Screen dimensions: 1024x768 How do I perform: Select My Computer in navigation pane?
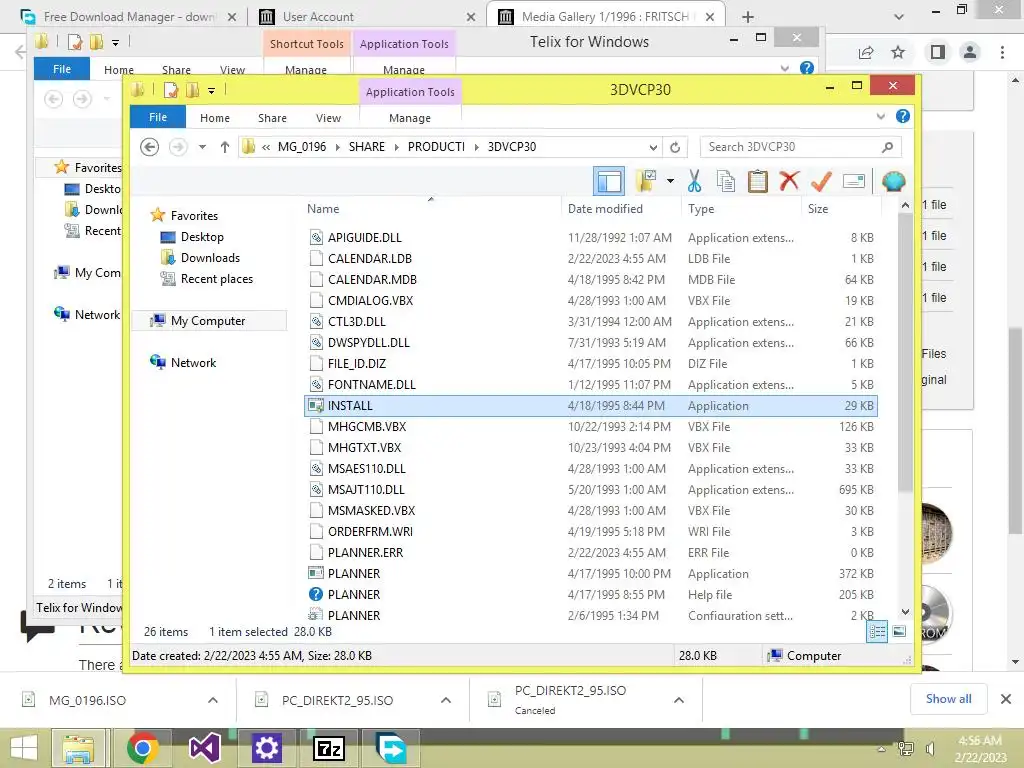(208, 321)
